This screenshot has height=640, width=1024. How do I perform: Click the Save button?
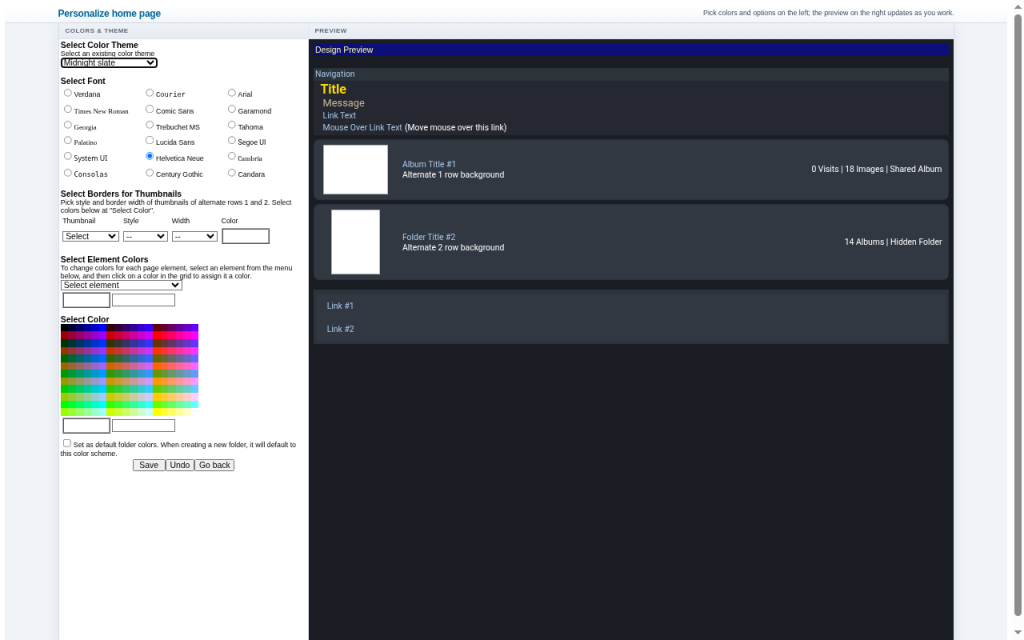click(x=149, y=465)
